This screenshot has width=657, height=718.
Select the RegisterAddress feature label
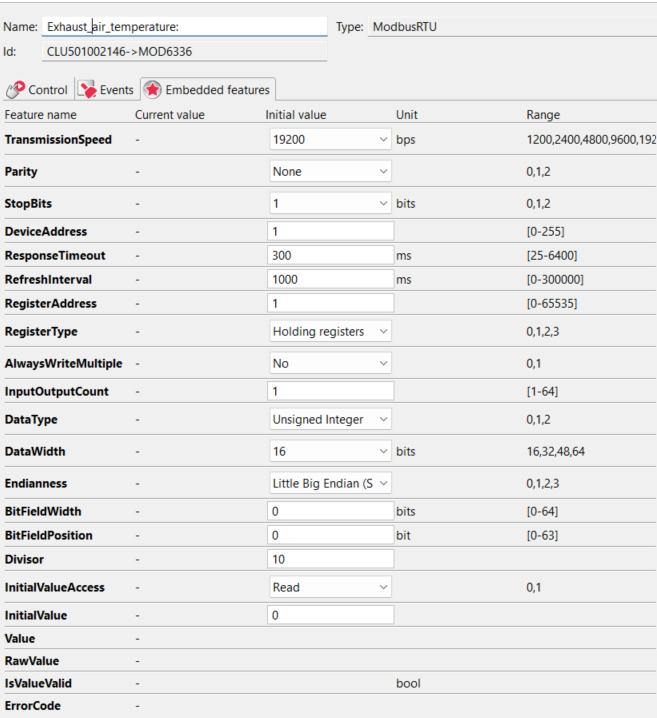(x=51, y=303)
